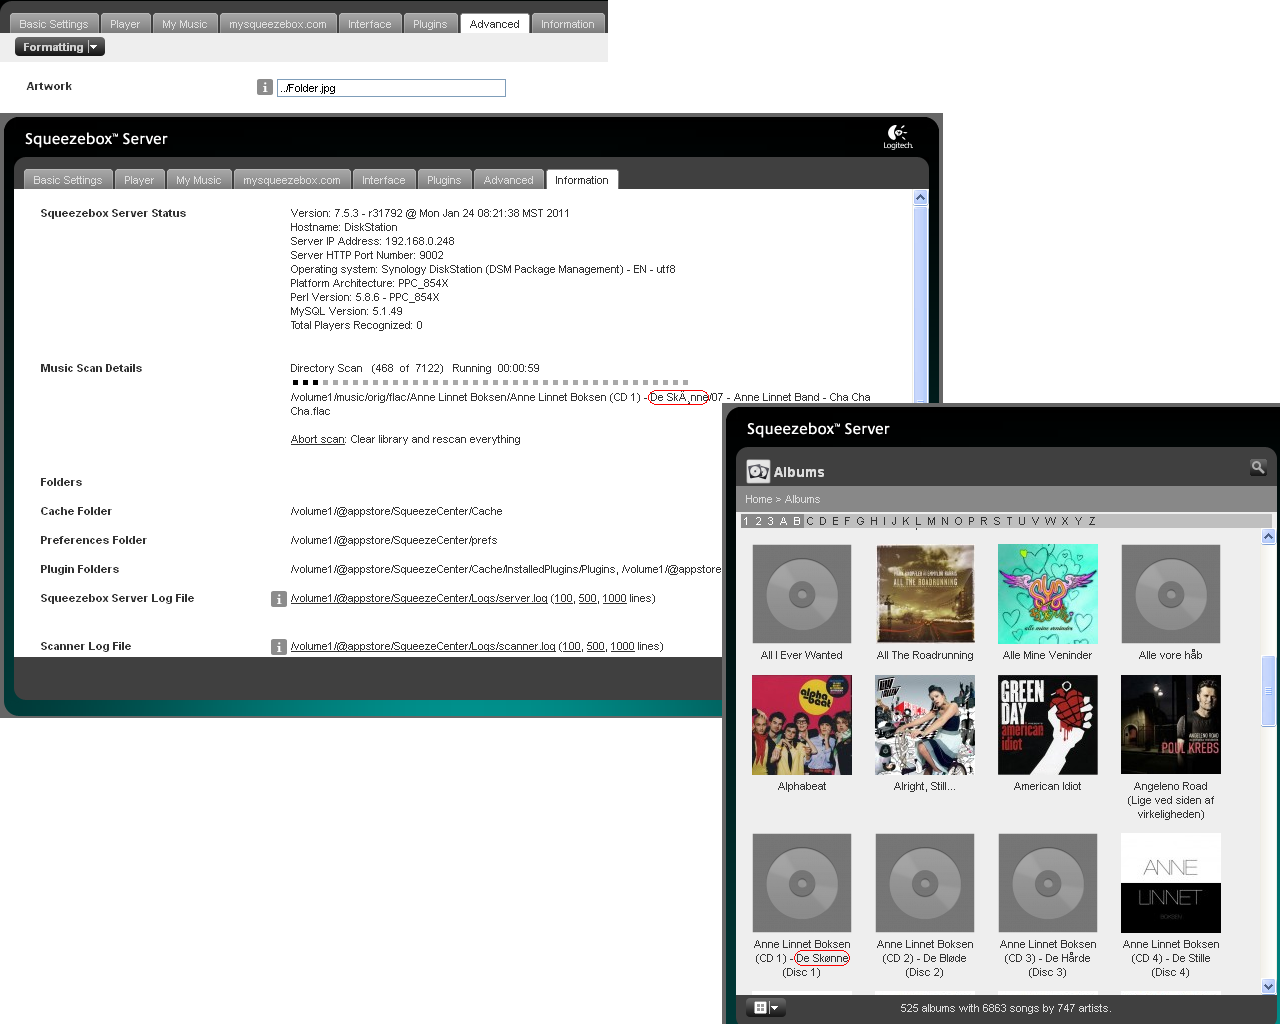This screenshot has height=1024, width=1280.
Task: Click info icon beside Scanner Log File
Action: [279, 647]
